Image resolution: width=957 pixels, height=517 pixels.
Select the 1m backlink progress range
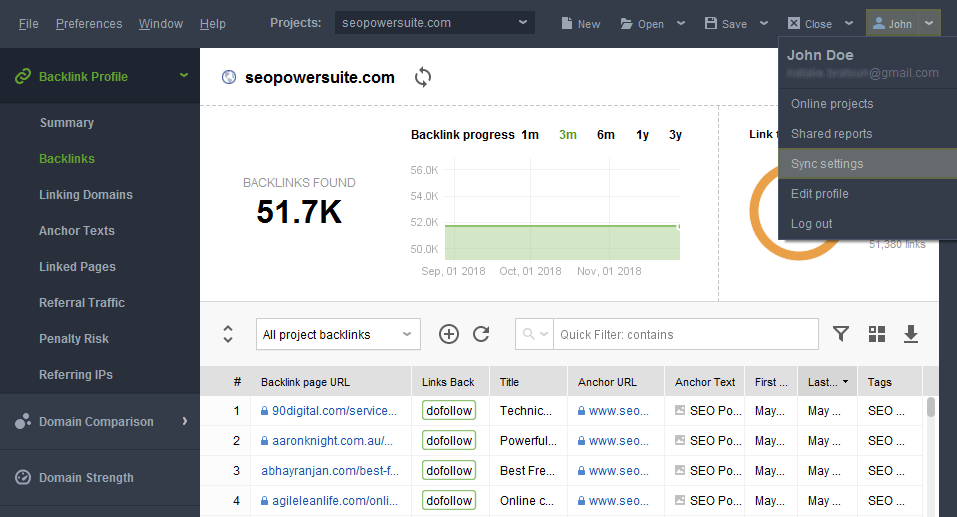tap(530, 135)
